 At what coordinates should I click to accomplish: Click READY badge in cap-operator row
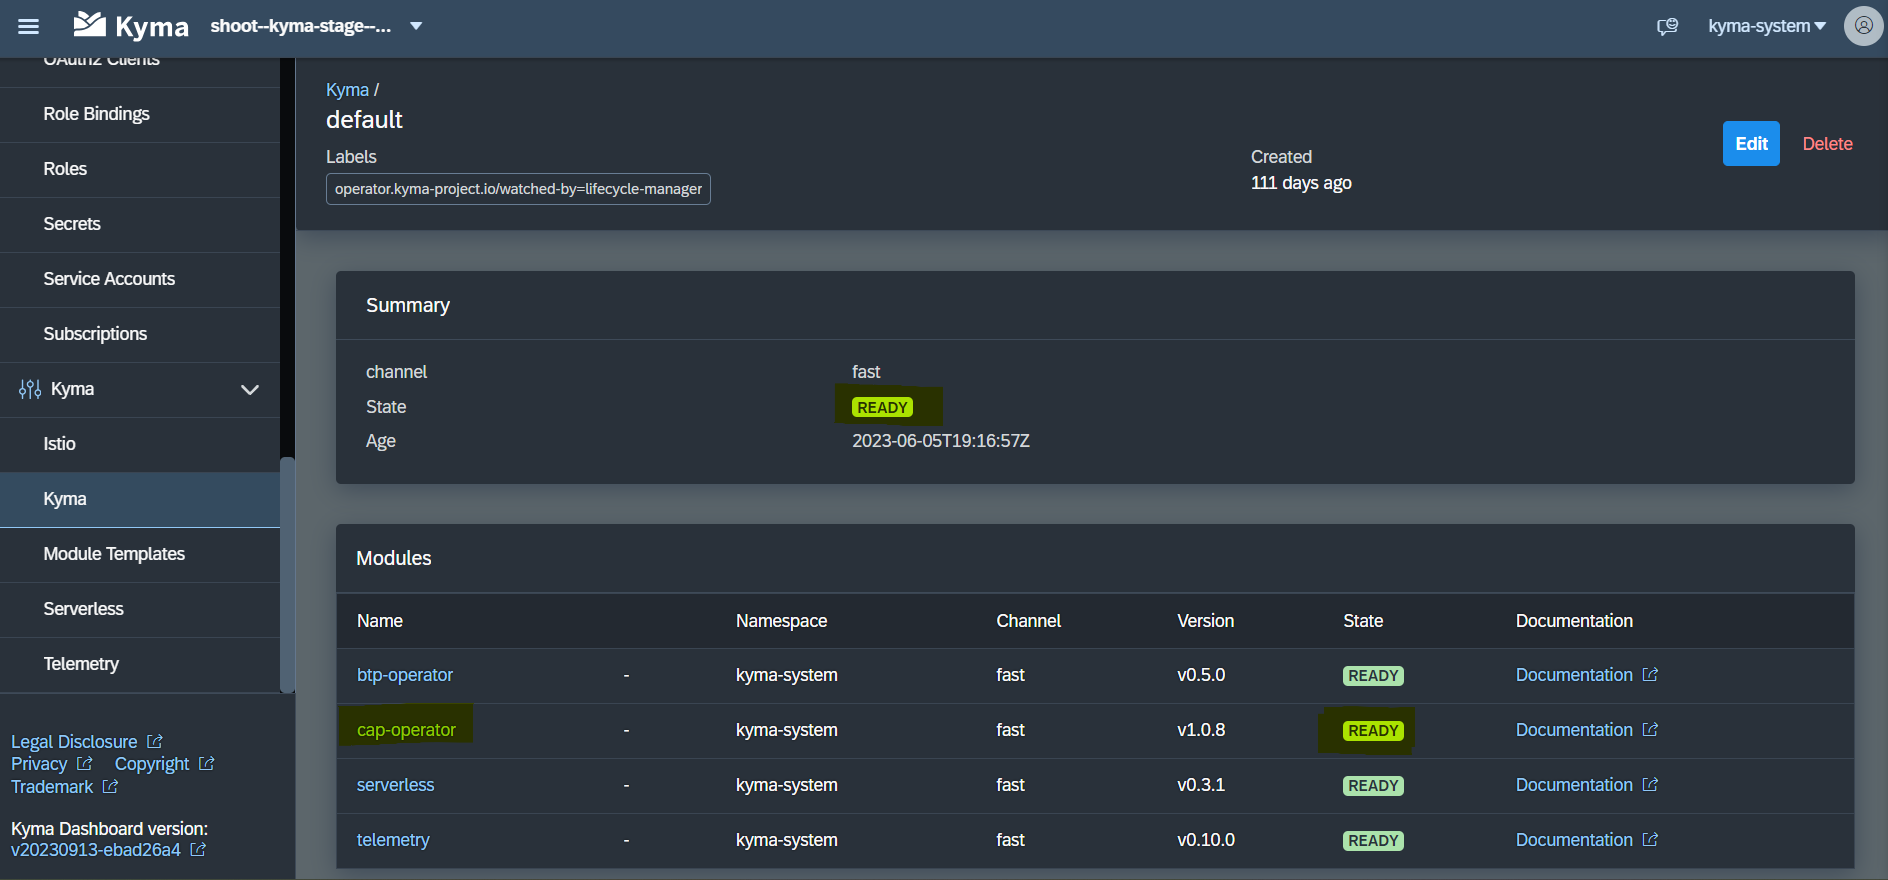click(1373, 731)
